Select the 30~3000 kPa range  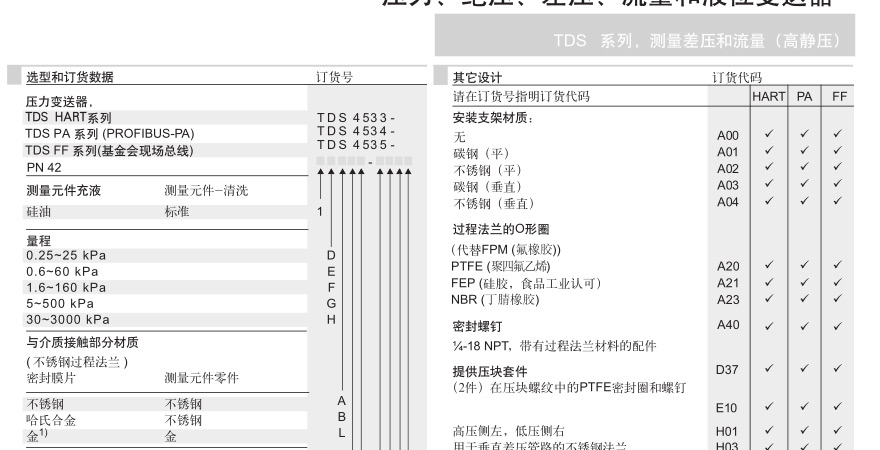point(67,319)
